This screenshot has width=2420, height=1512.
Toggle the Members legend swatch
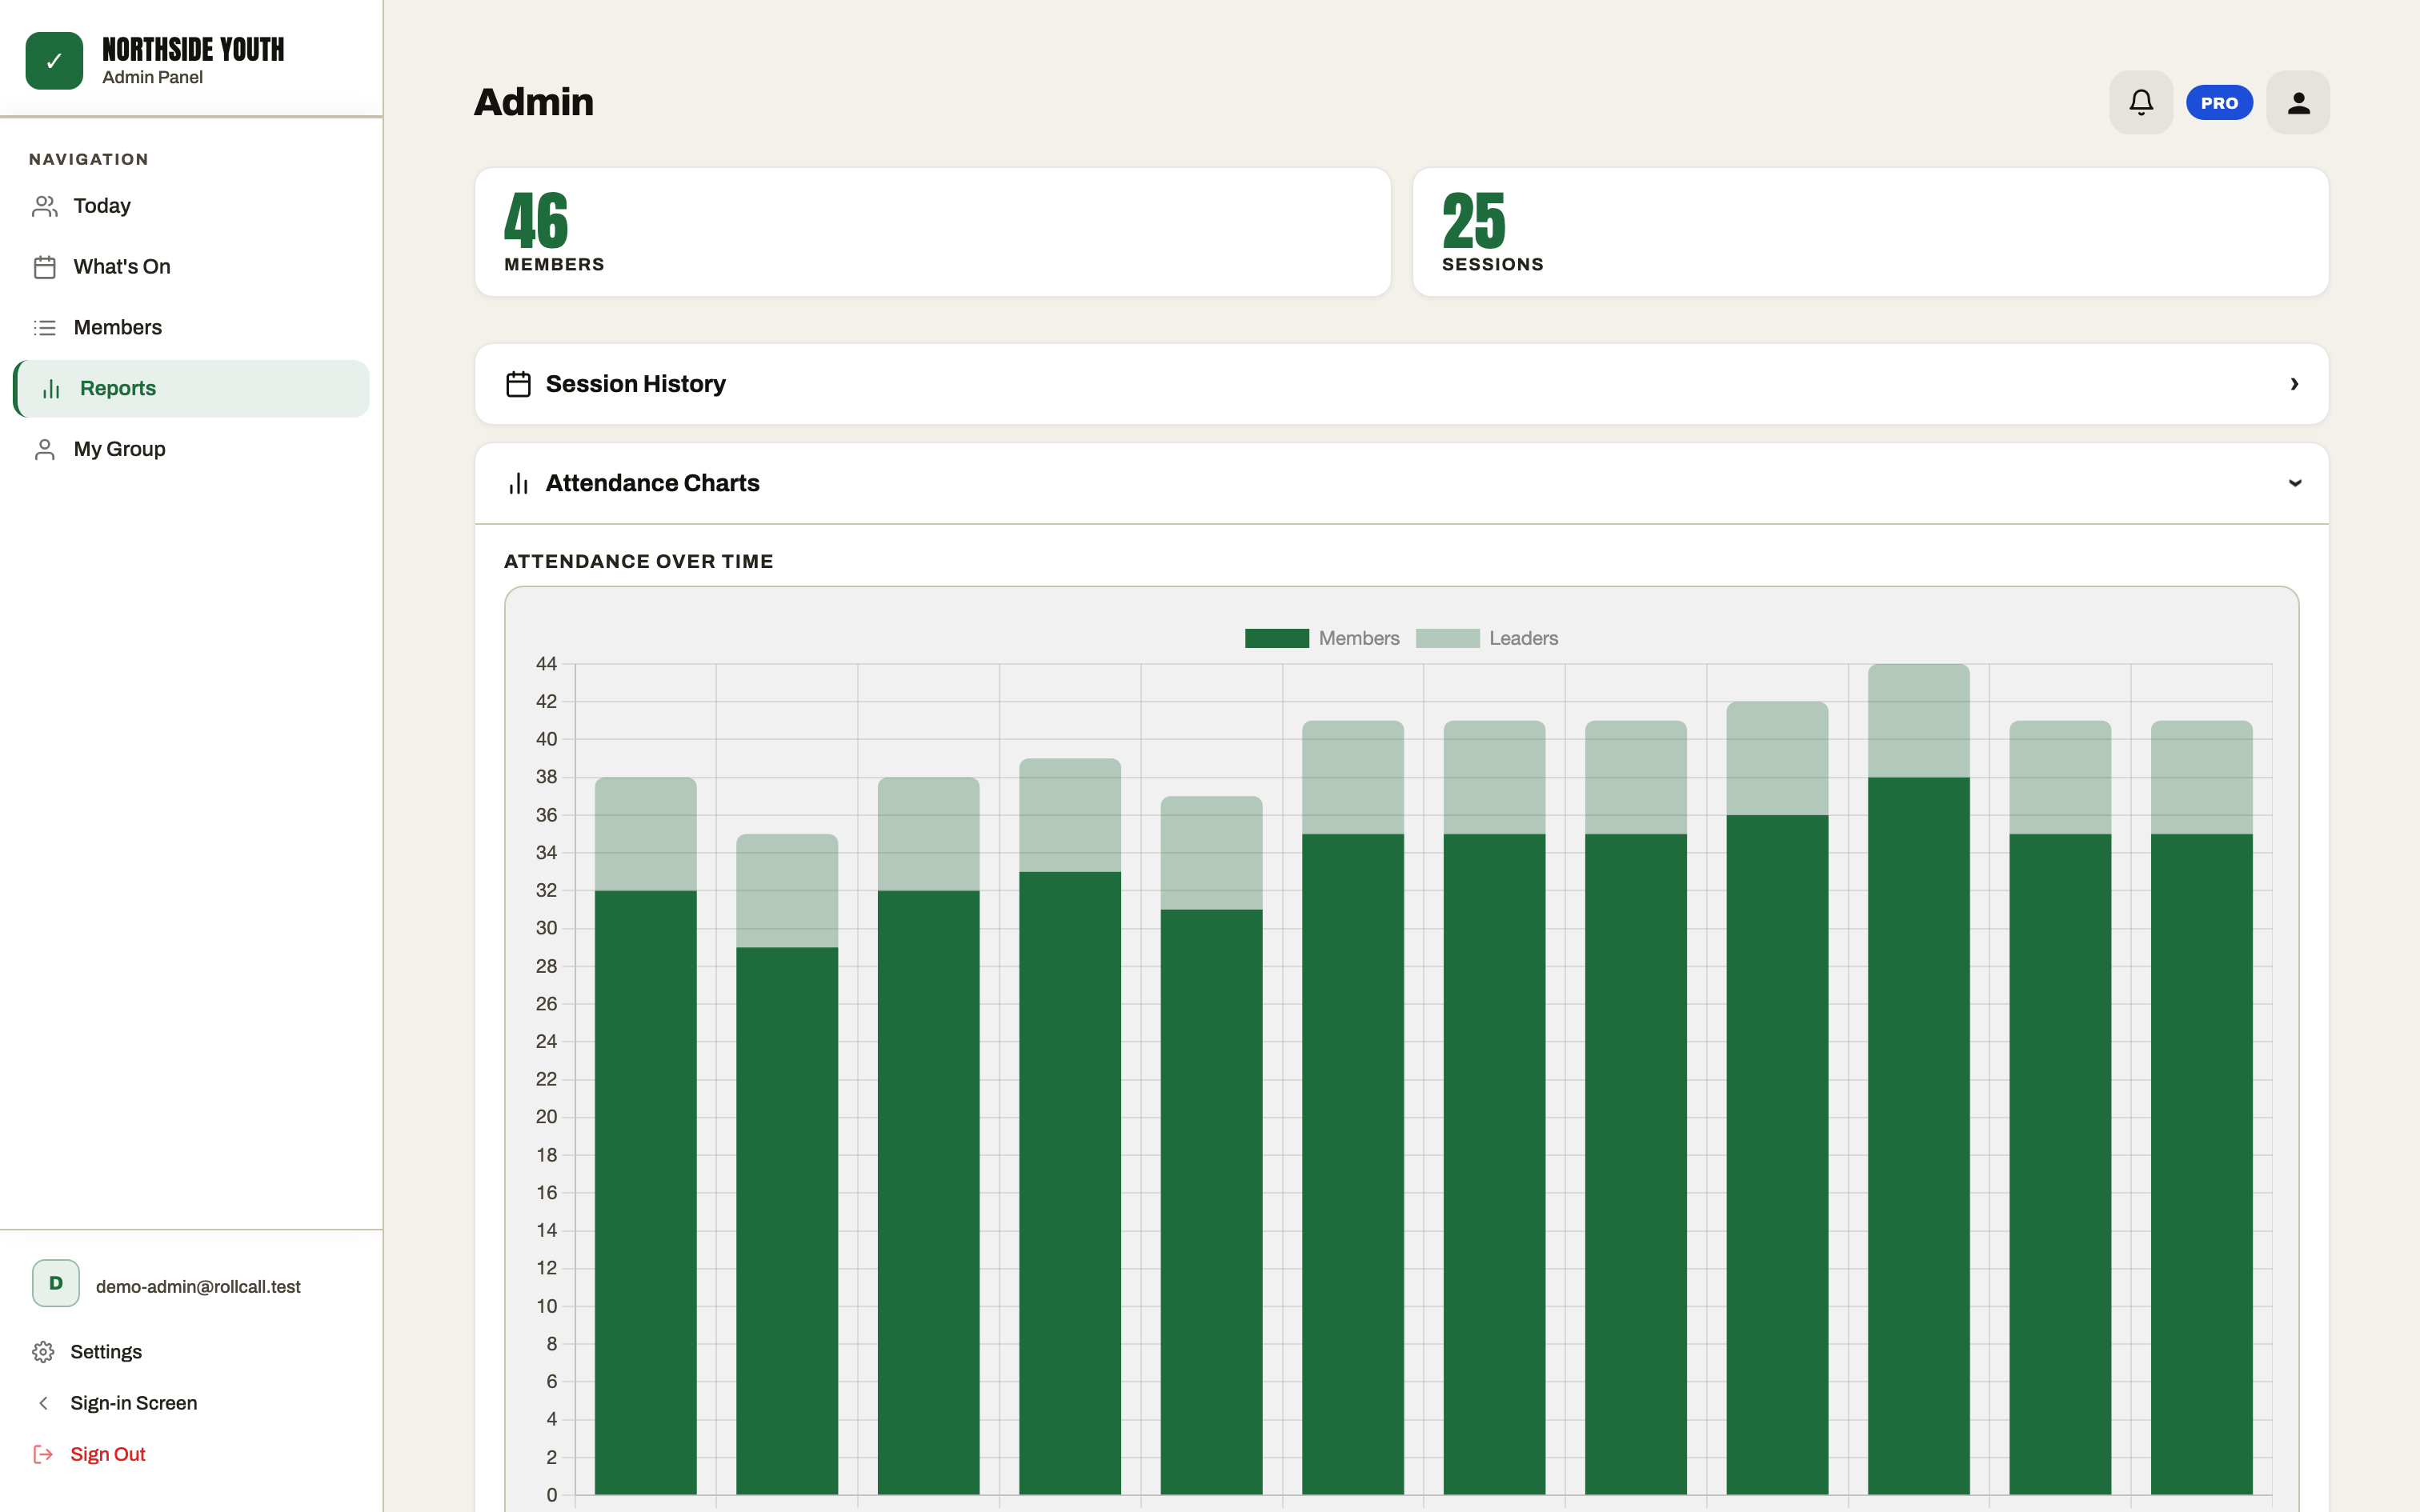coord(1277,638)
